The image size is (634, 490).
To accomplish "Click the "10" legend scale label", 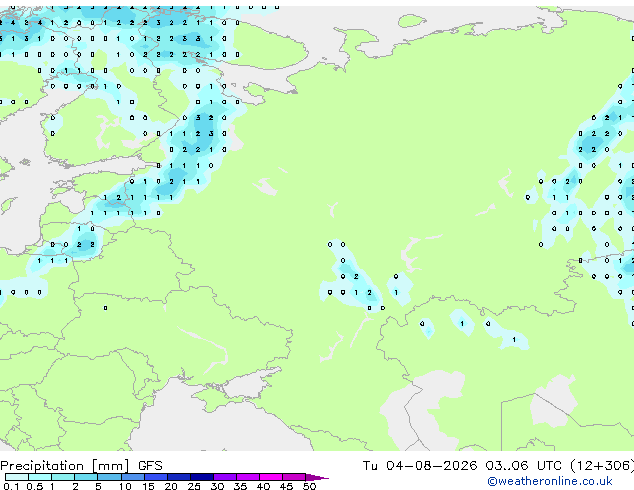I will point(125,486).
